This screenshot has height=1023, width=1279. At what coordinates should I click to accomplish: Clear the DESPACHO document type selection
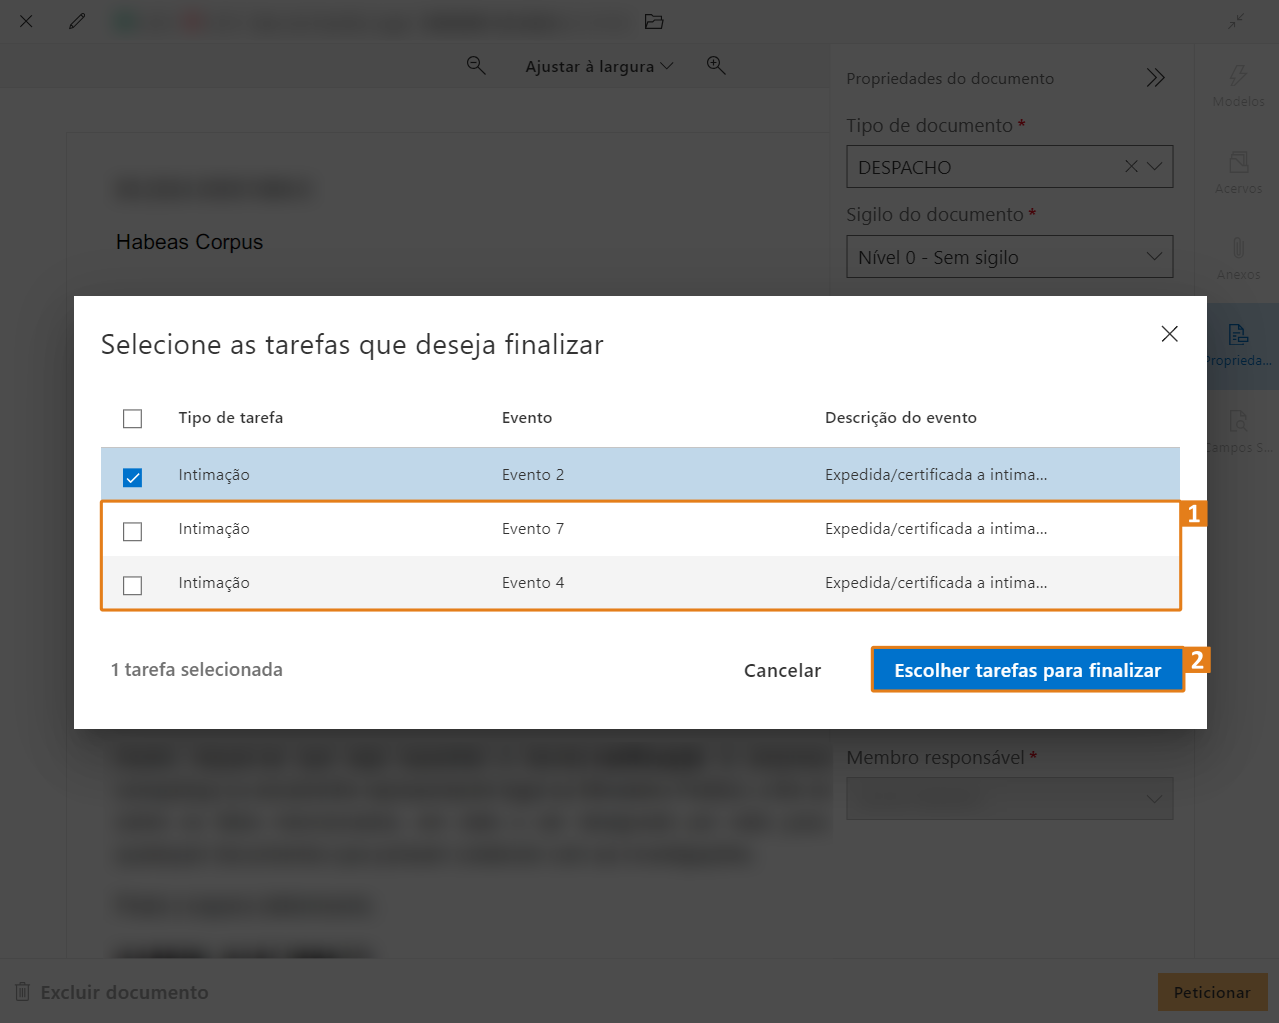point(1131,167)
